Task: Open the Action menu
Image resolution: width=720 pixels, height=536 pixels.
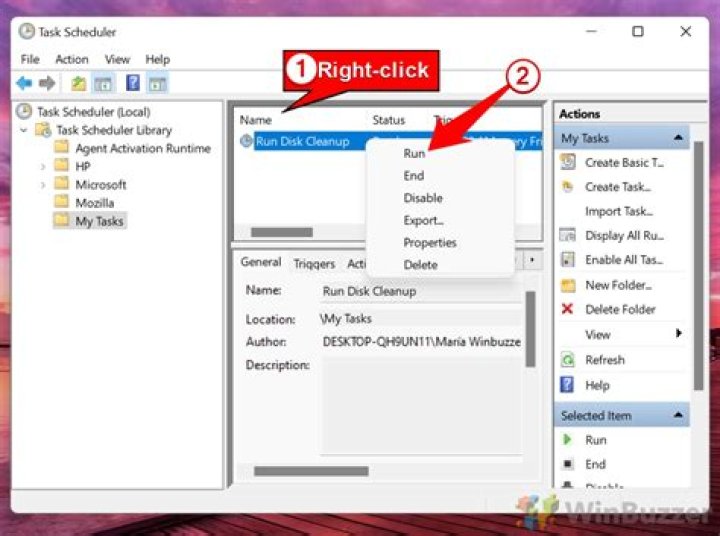Action: (x=72, y=59)
